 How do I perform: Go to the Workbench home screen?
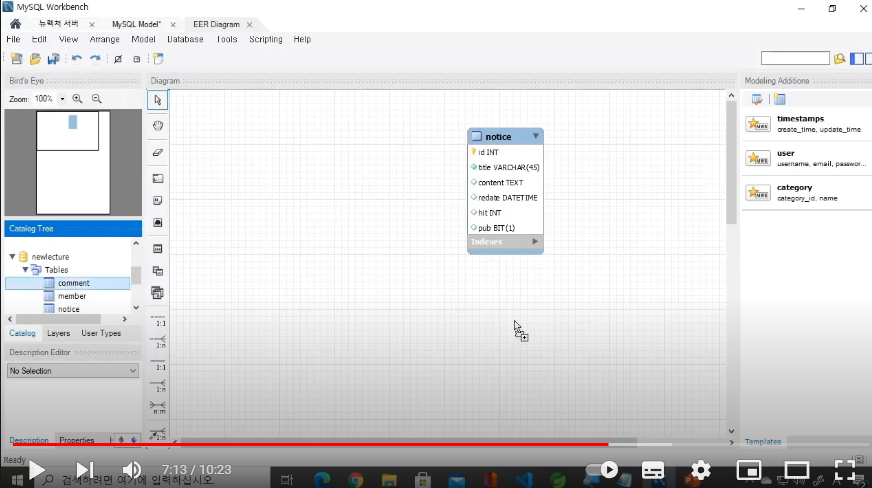[16, 24]
